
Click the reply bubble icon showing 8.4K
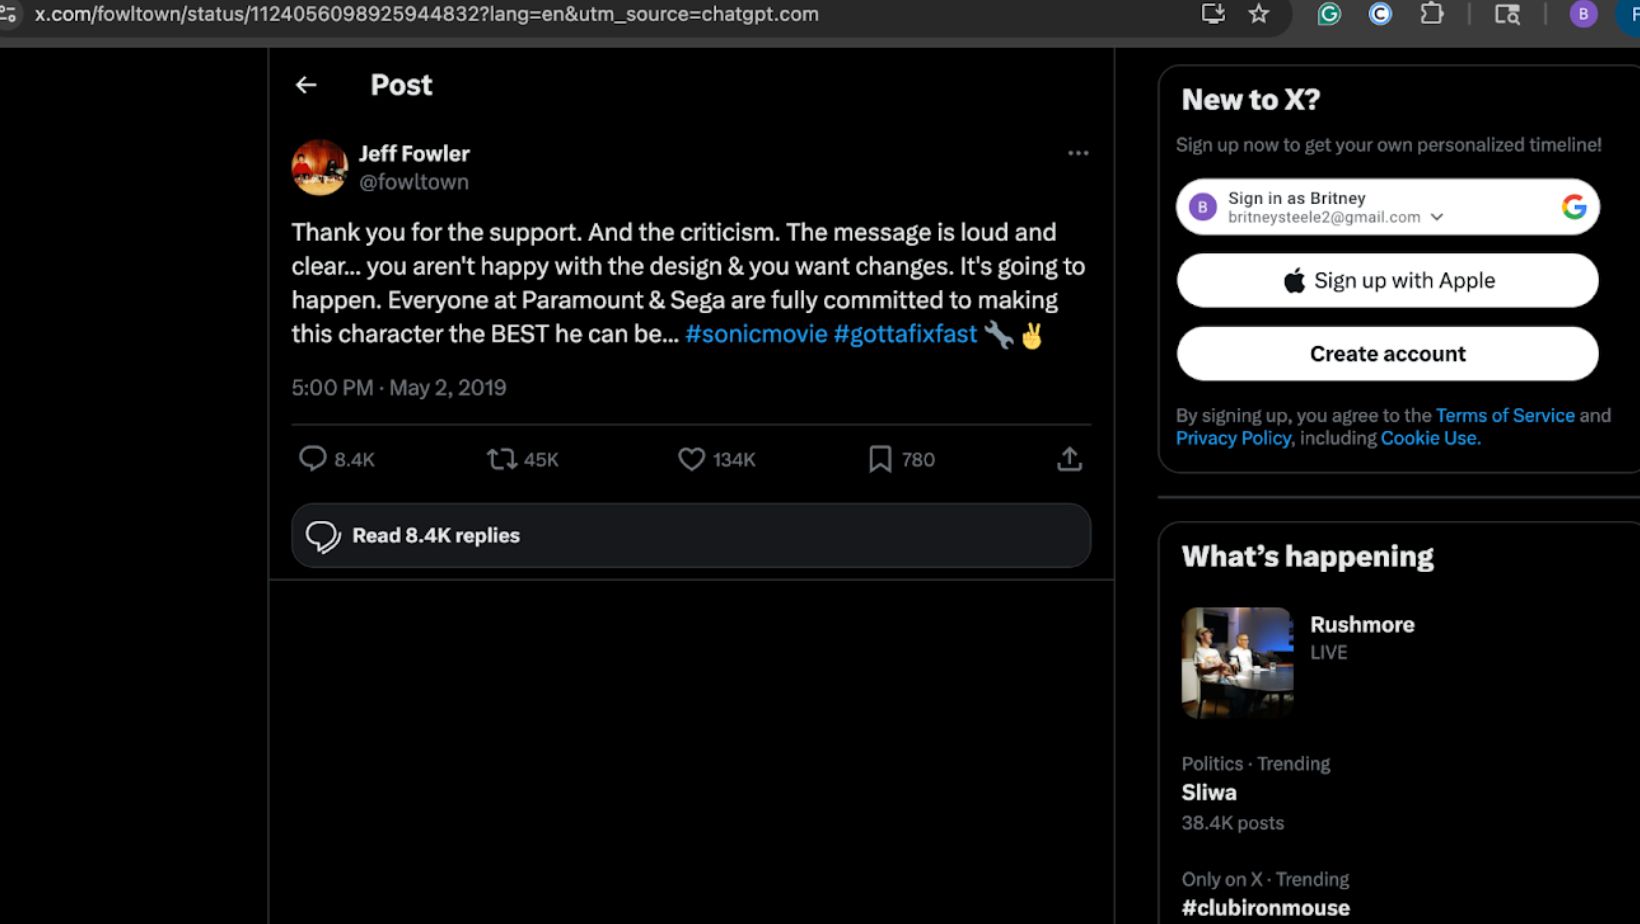click(313, 459)
